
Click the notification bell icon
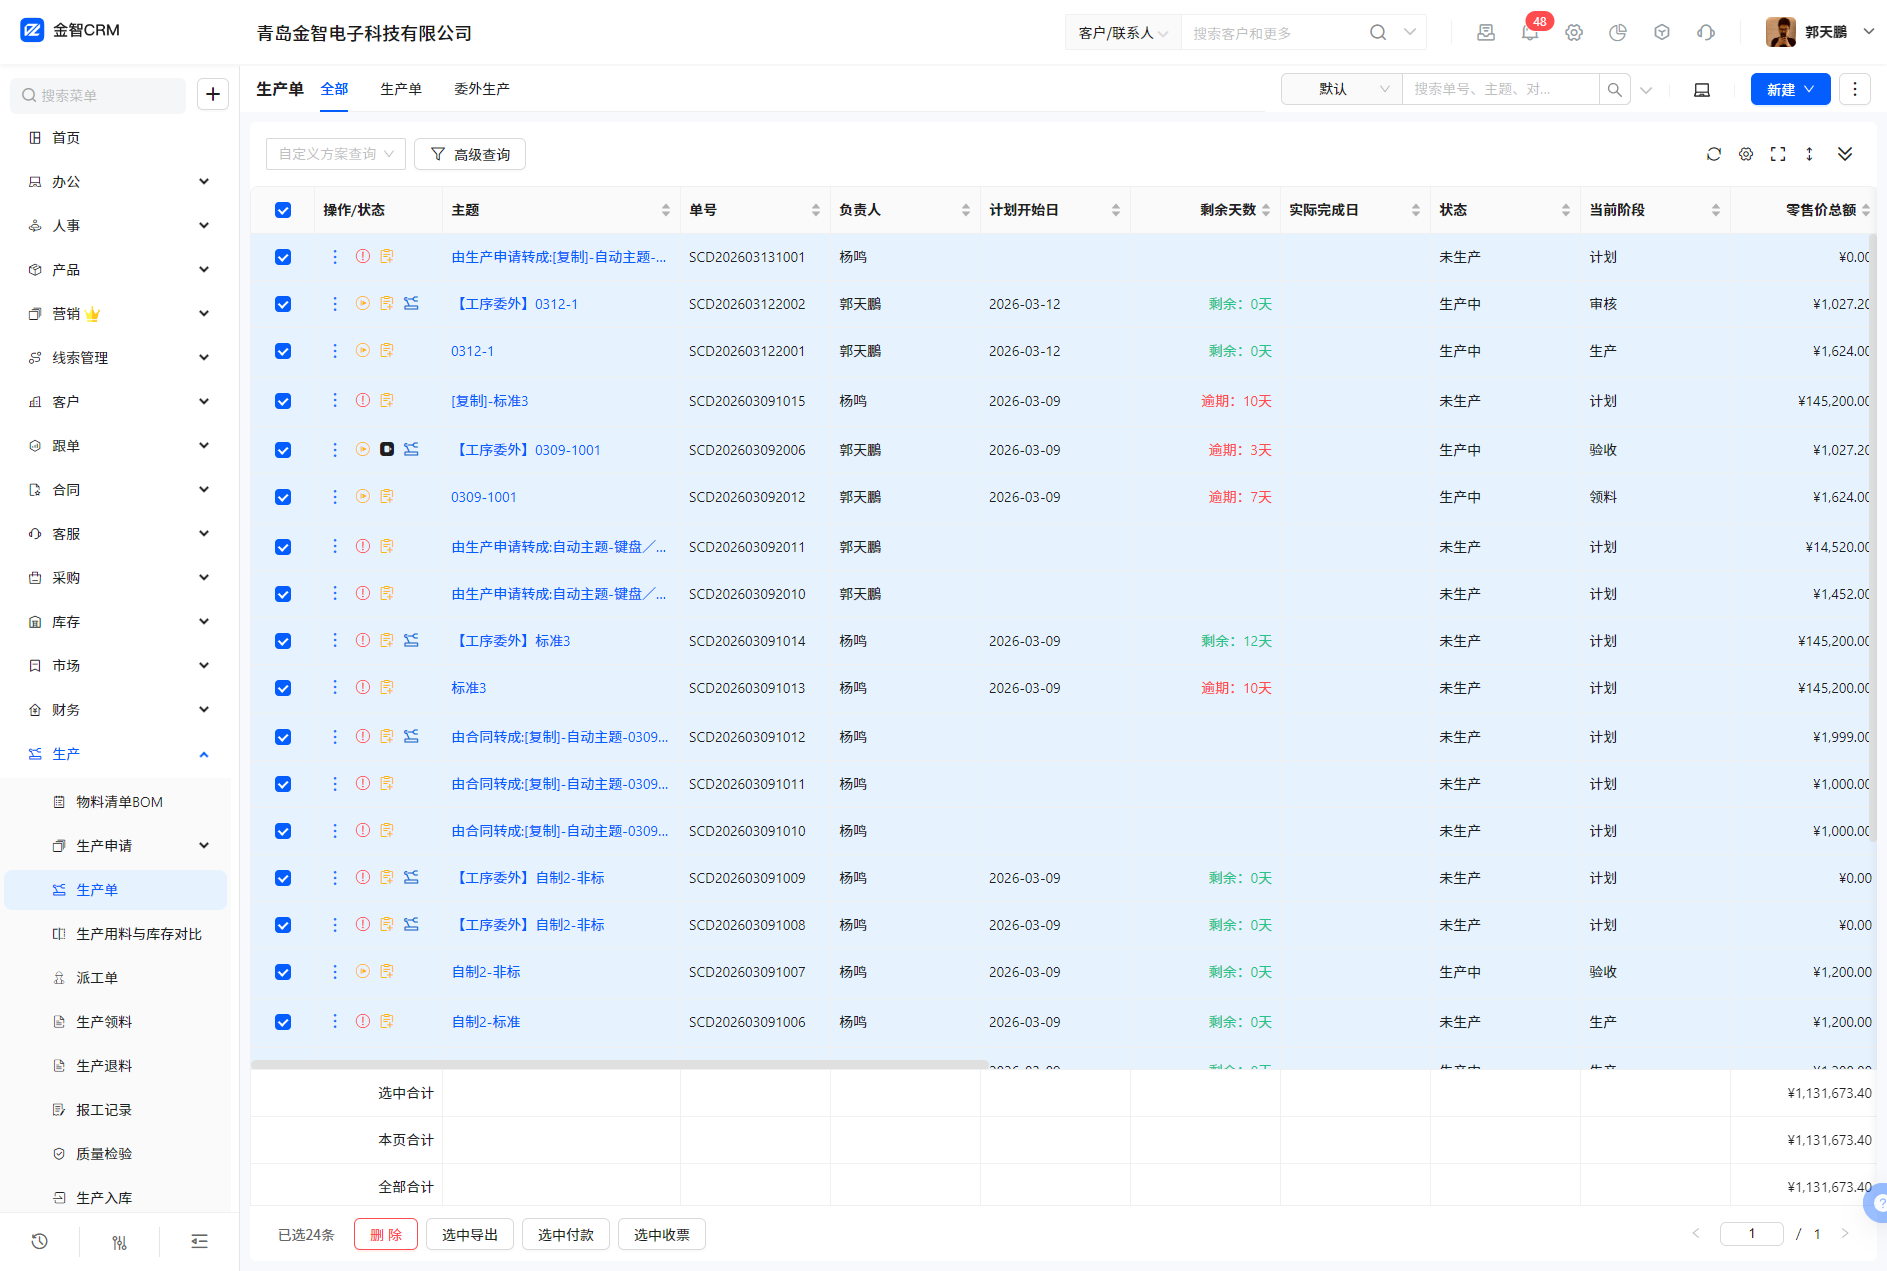click(x=1529, y=33)
